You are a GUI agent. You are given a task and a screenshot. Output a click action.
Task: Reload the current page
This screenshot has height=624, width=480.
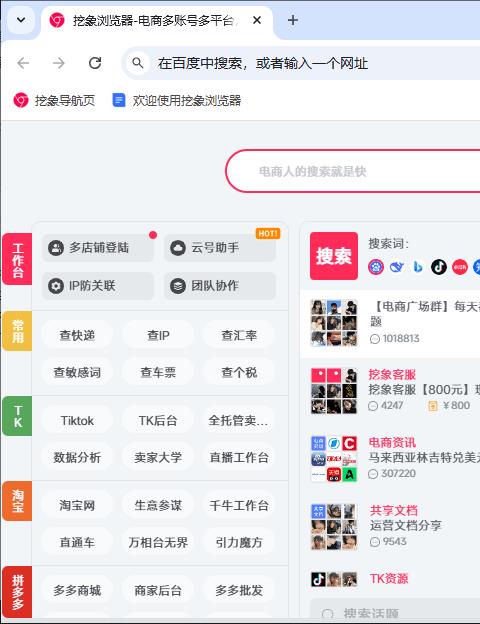pos(95,63)
